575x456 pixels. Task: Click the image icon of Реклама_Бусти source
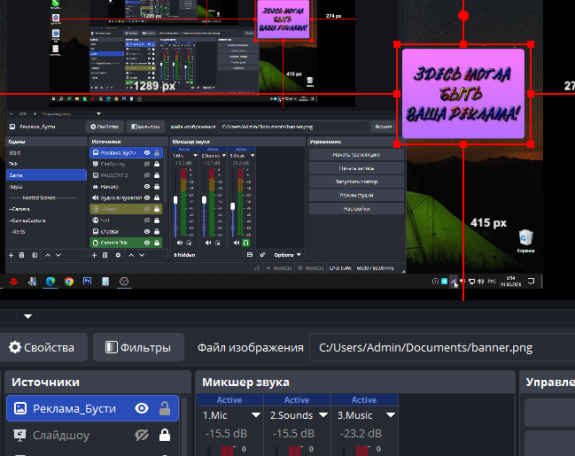20,408
